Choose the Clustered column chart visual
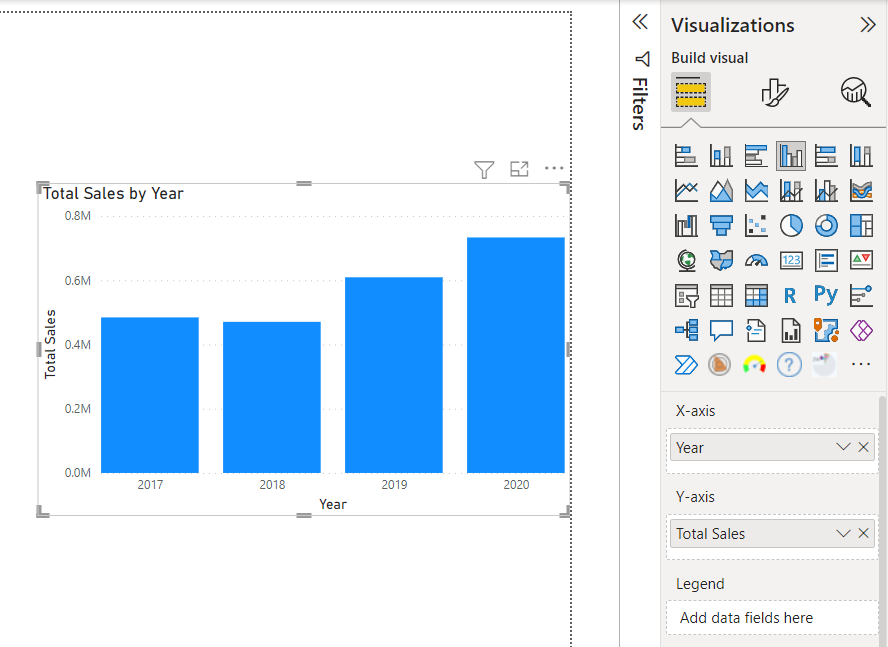Image resolution: width=888 pixels, height=647 pixels. [x=791, y=155]
